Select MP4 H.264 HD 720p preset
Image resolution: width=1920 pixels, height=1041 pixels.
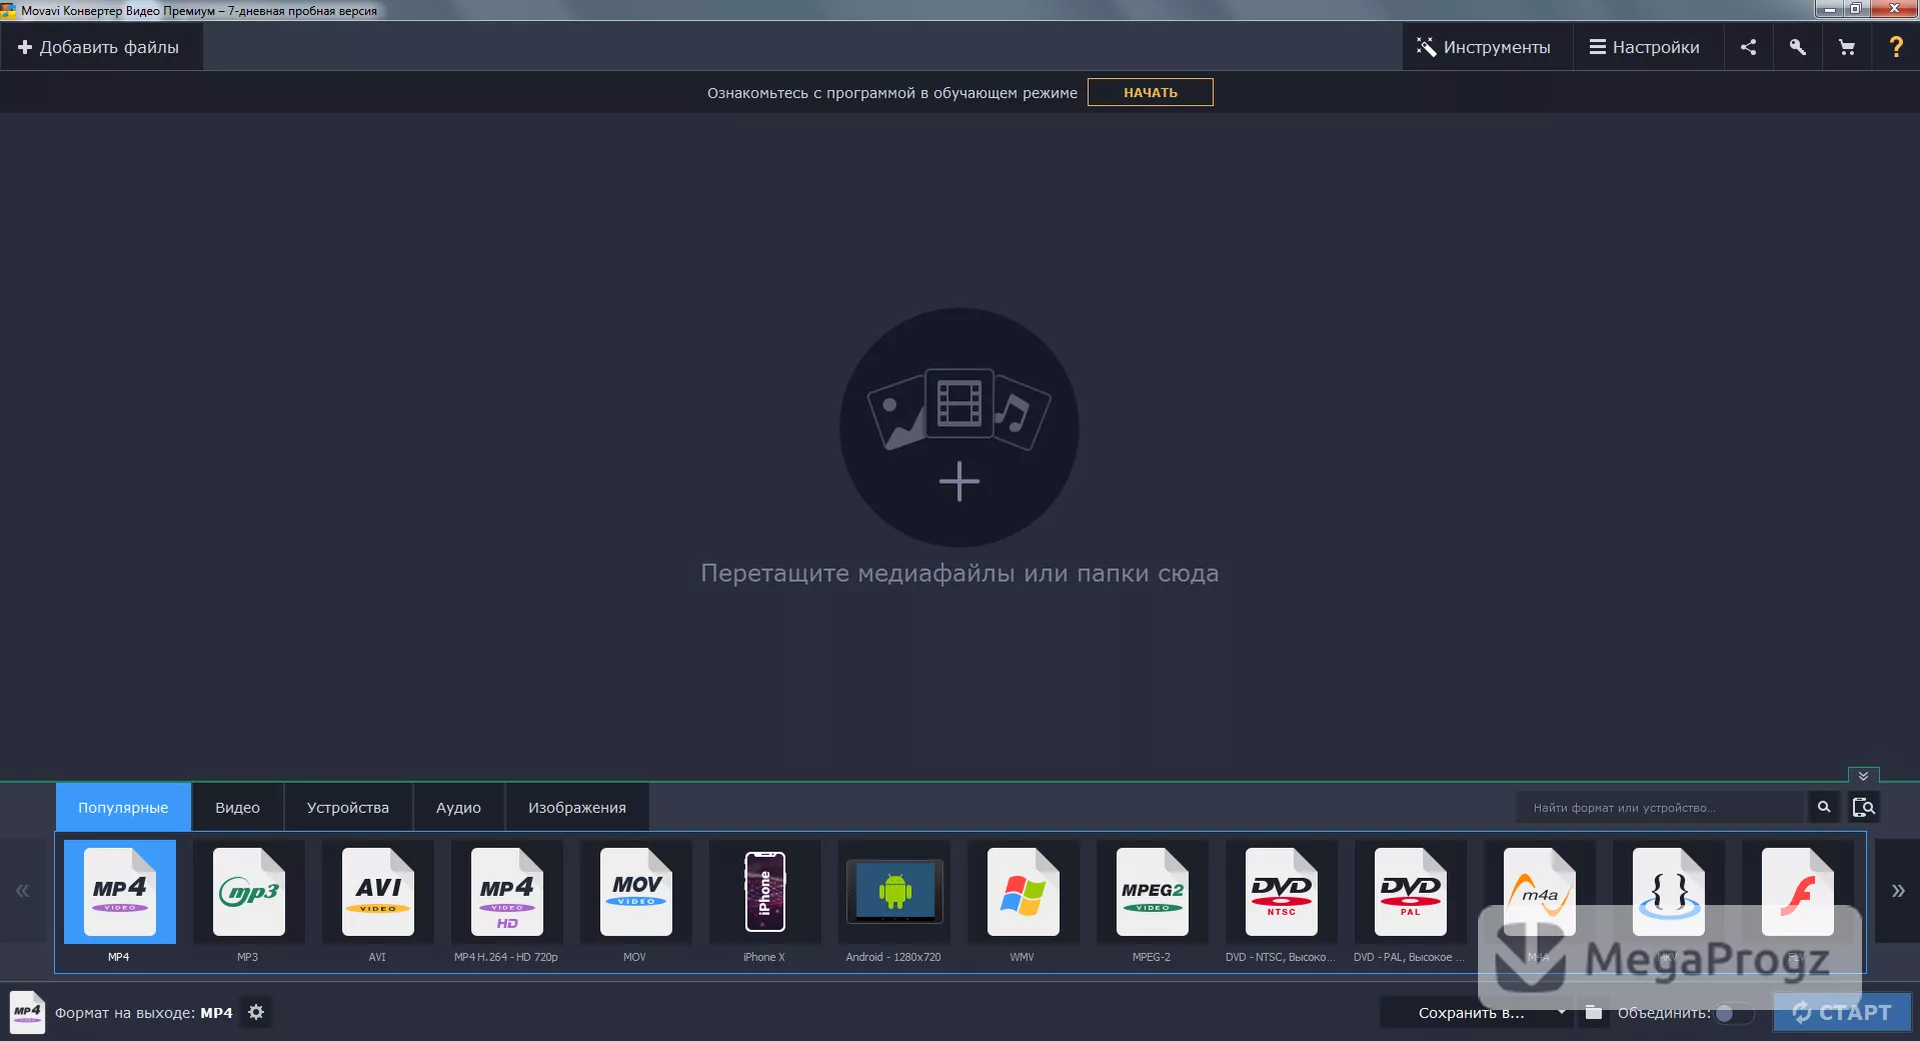(x=507, y=892)
